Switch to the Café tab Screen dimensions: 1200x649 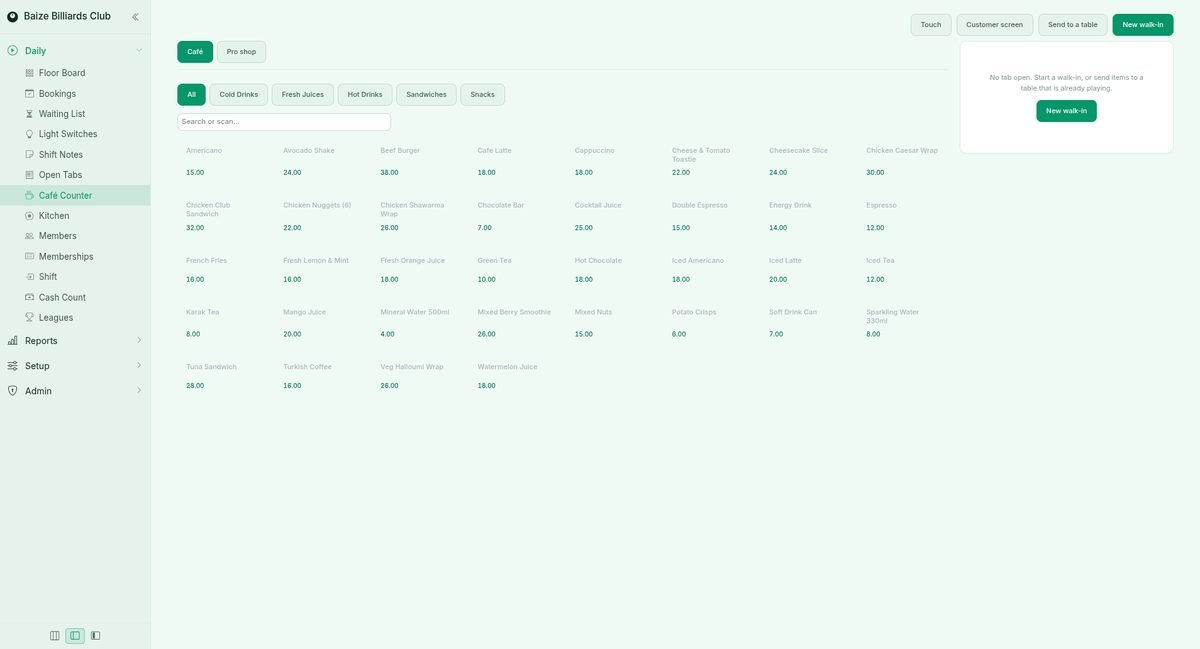tap(195, 52)
